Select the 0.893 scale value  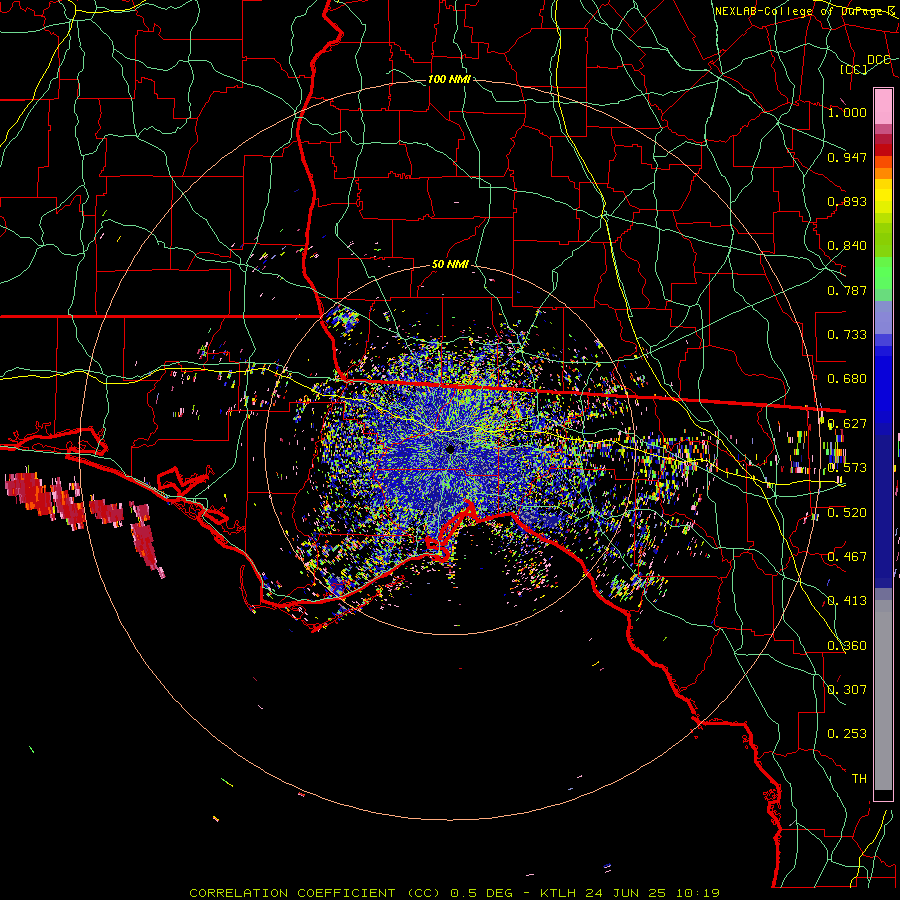(x=847, y=201)
